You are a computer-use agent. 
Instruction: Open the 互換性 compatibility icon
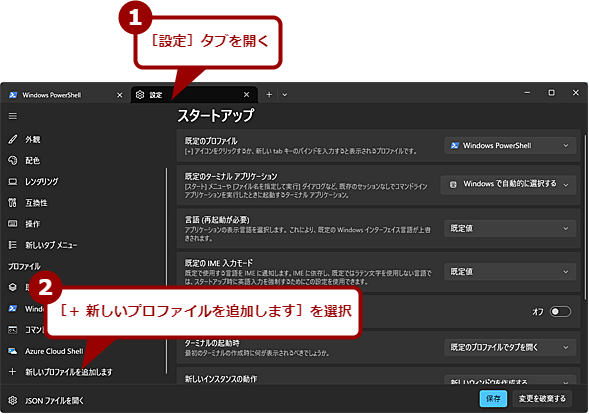point(13,203)
